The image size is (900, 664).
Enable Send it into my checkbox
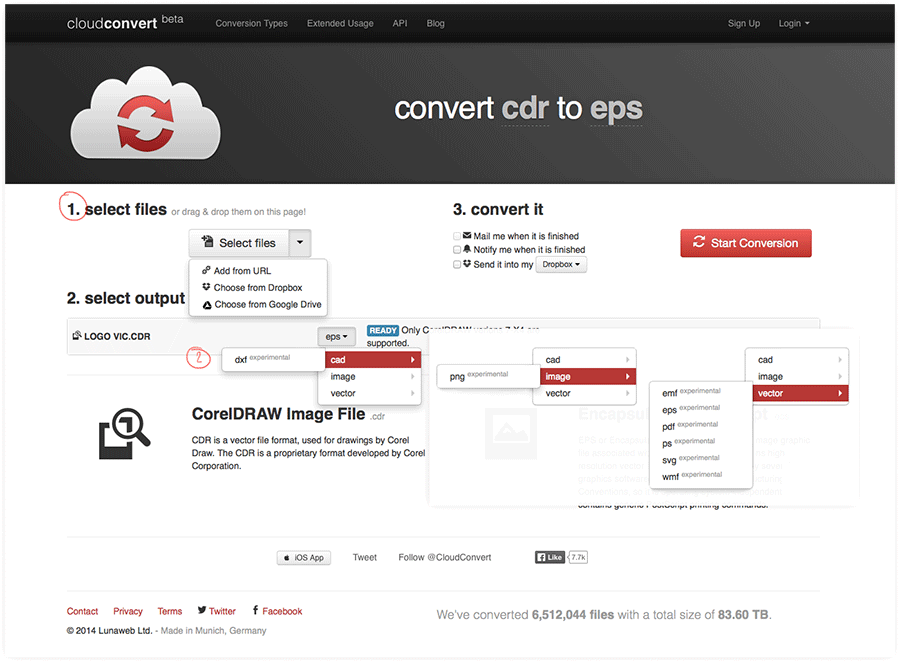pos(457,265)
